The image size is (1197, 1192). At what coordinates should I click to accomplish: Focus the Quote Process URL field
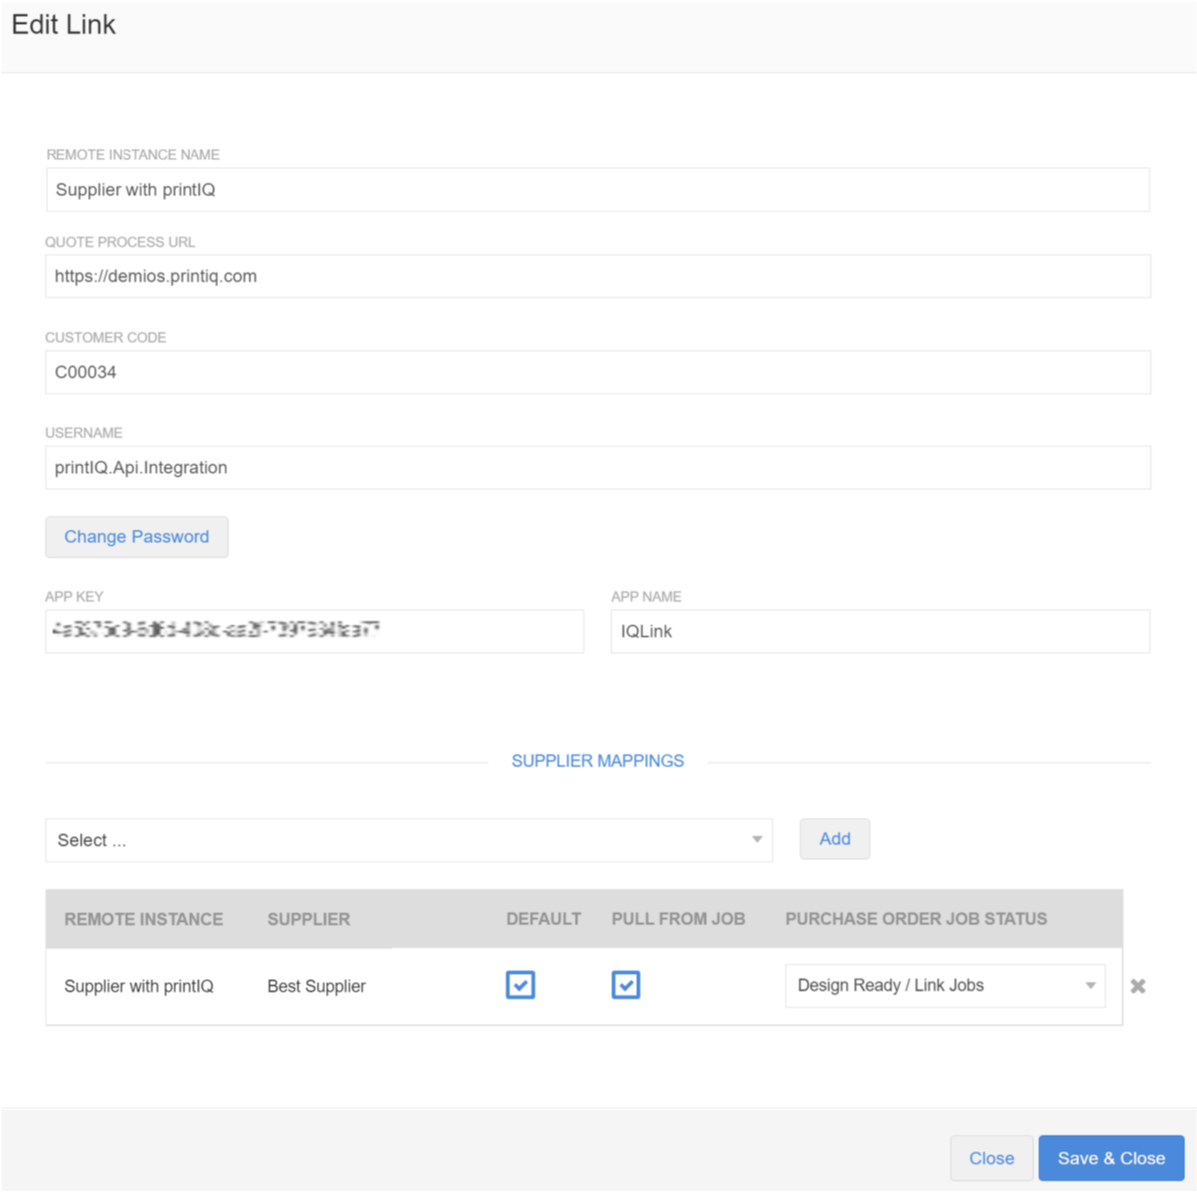[598, 276]
